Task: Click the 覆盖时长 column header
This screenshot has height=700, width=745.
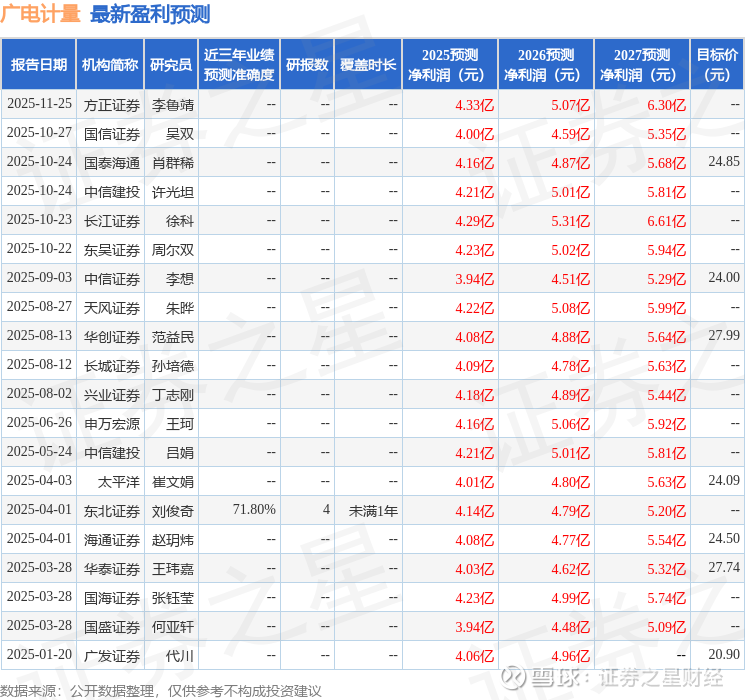Action: tap(368, 65)
